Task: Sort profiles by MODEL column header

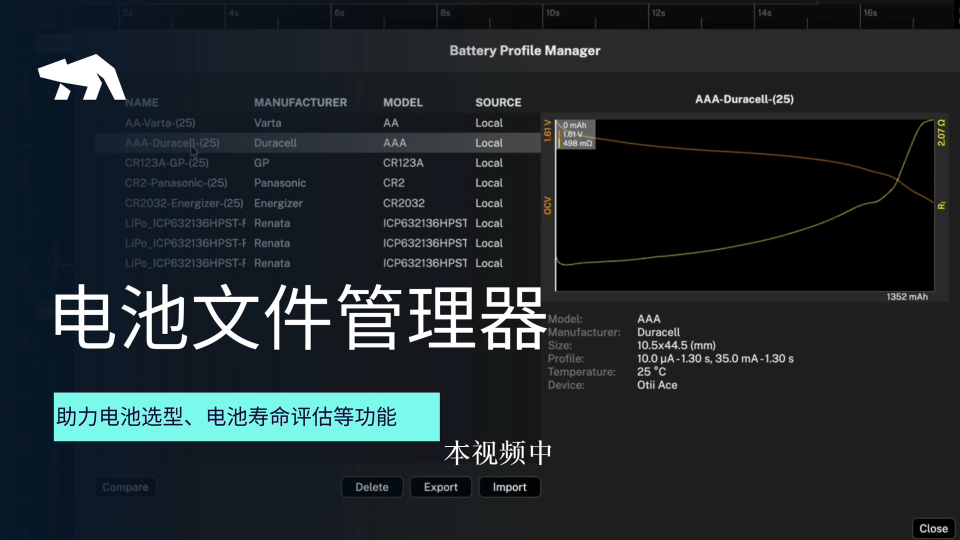Action: pos(403,103)
